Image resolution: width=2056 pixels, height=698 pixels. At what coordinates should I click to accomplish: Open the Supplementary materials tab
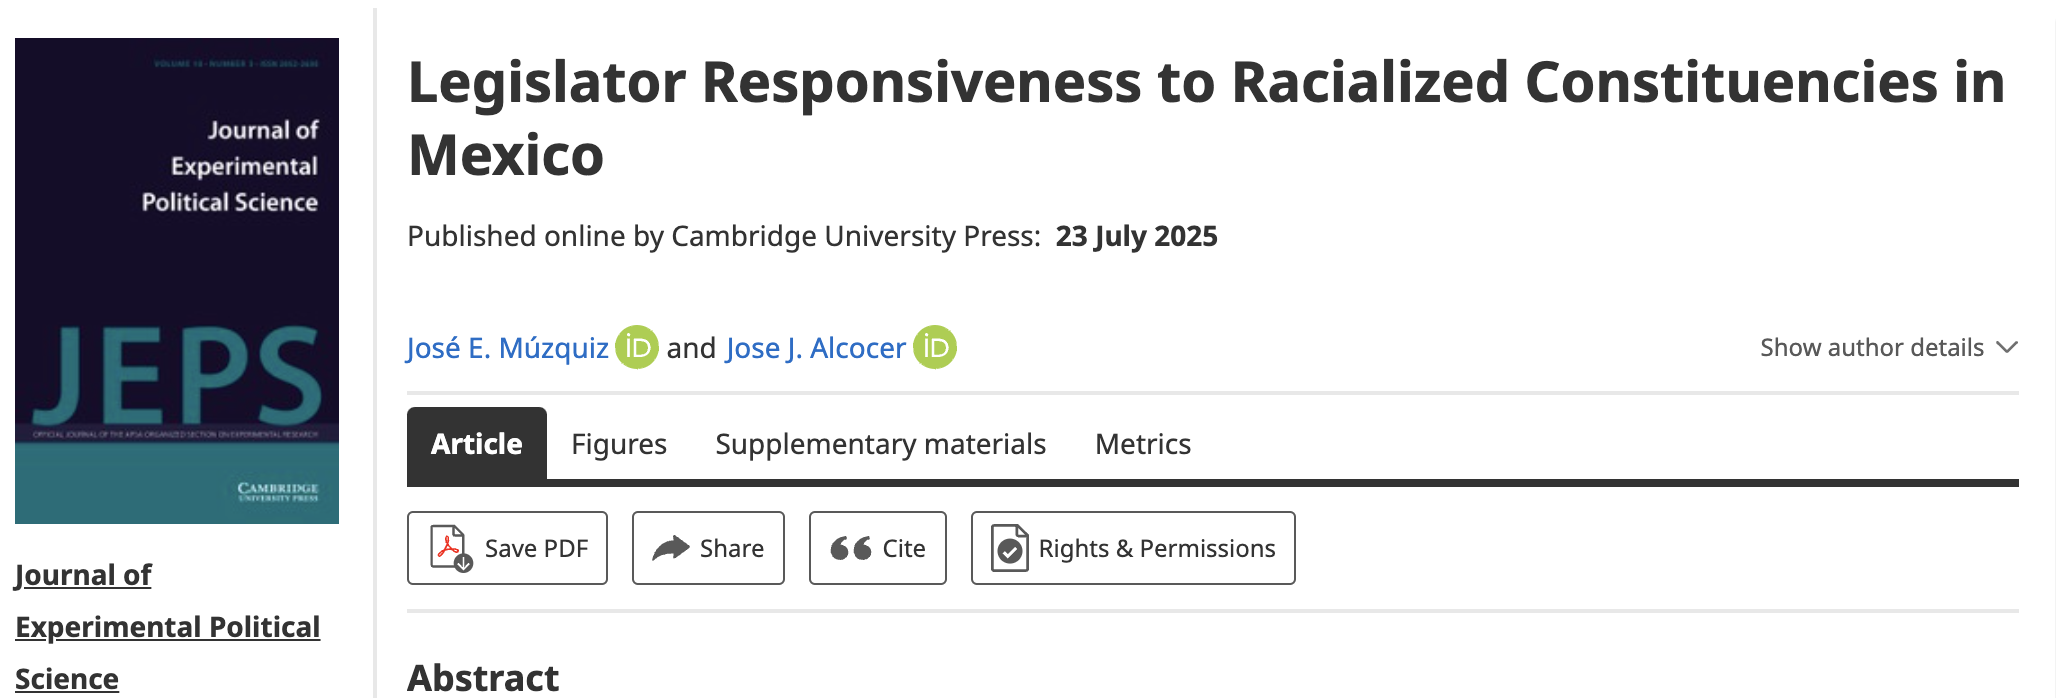(x=880, y=444)
